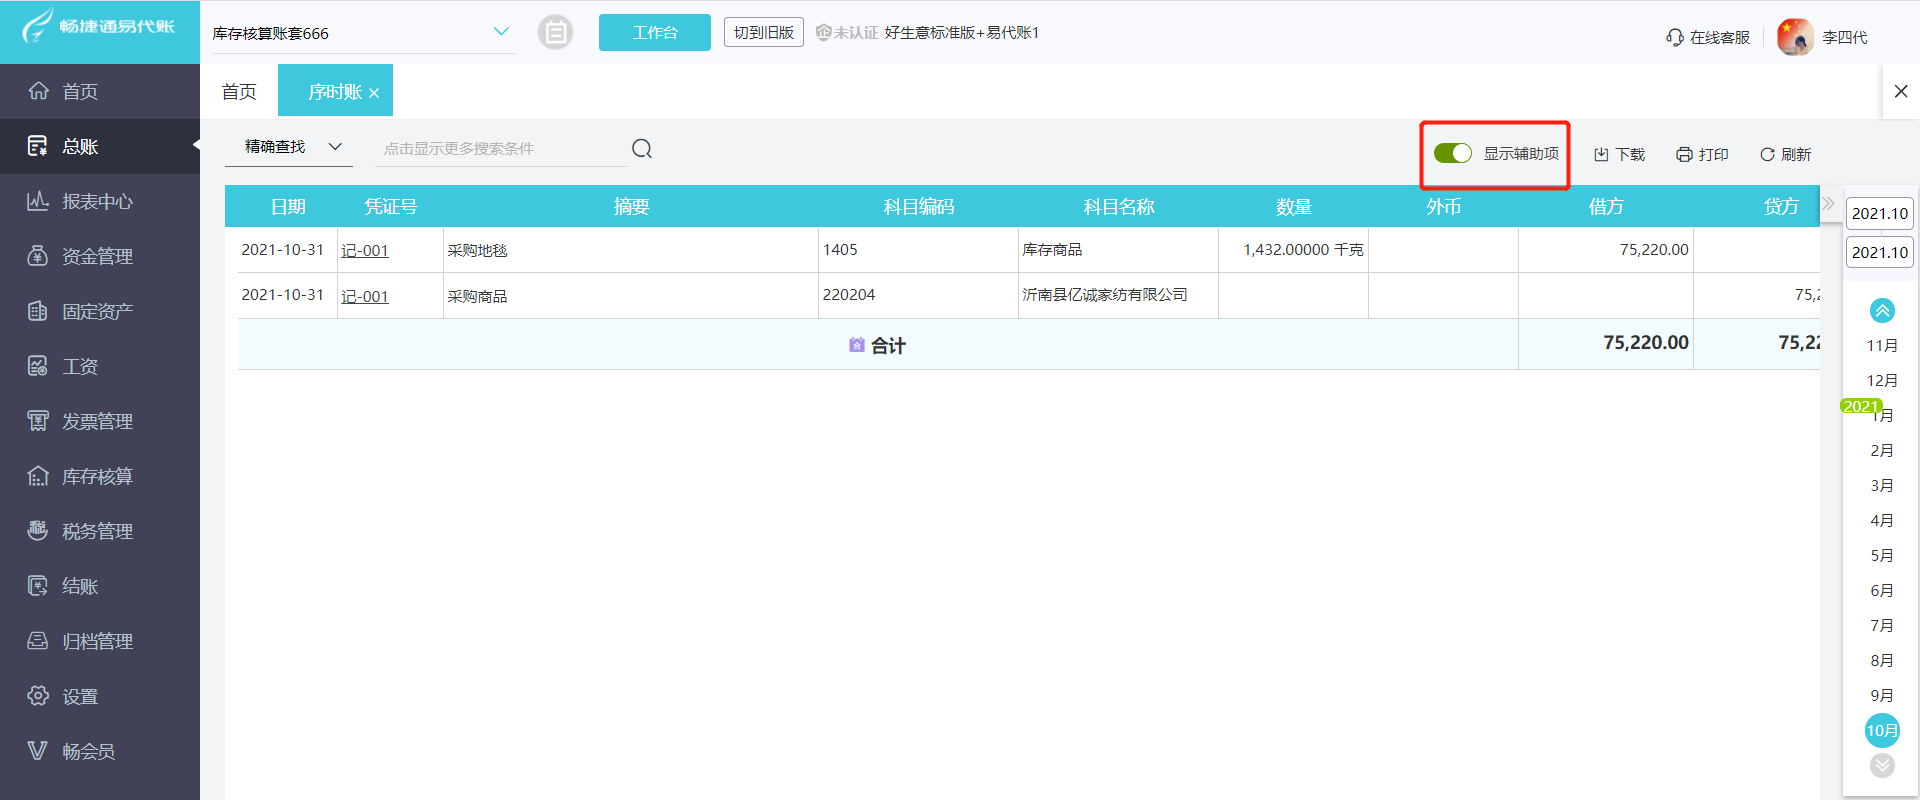Screen dimensions: 1920x800
Task: Click the 工作台 button
Action: coord(654,32)
